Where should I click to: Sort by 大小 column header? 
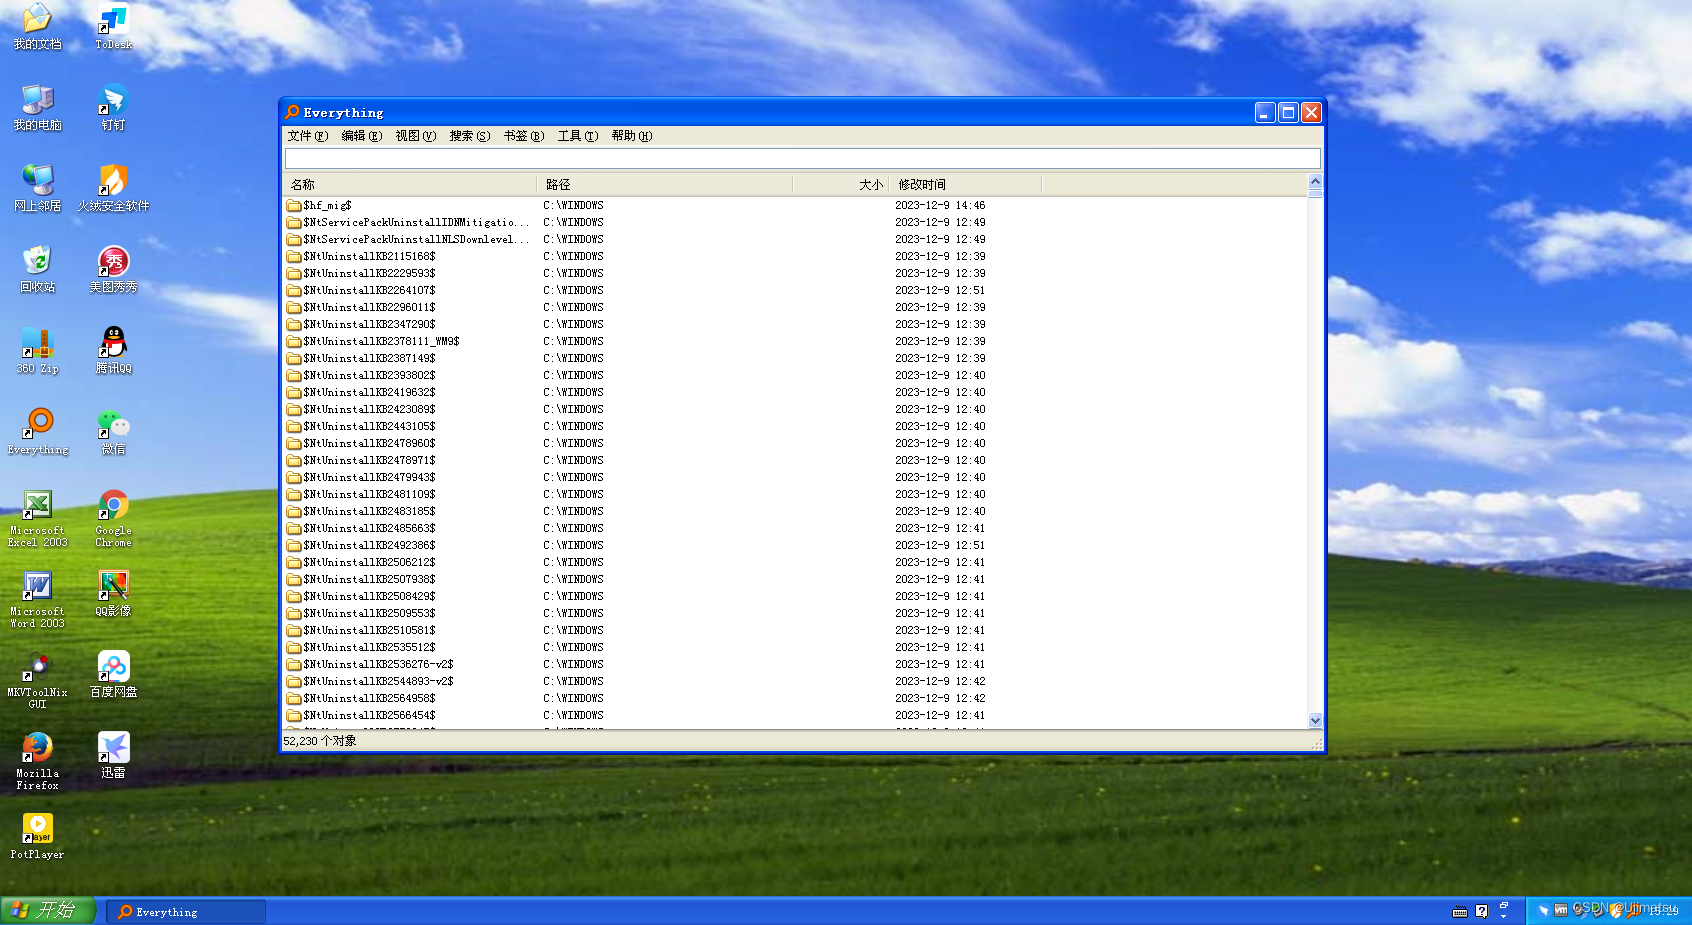point(840,184)
